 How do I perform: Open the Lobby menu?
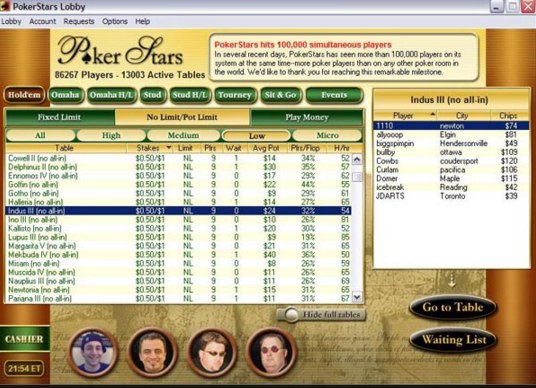coord(11,21)
